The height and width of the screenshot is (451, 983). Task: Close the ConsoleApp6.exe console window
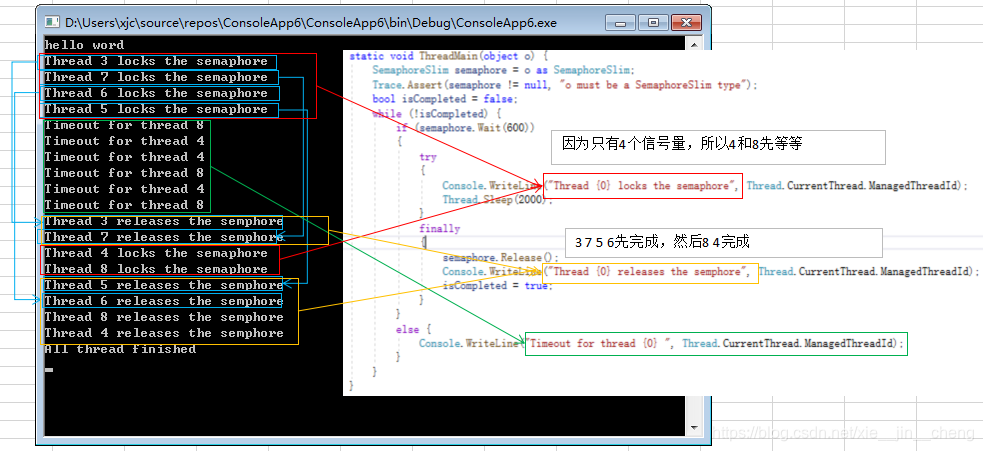(686, 23)
